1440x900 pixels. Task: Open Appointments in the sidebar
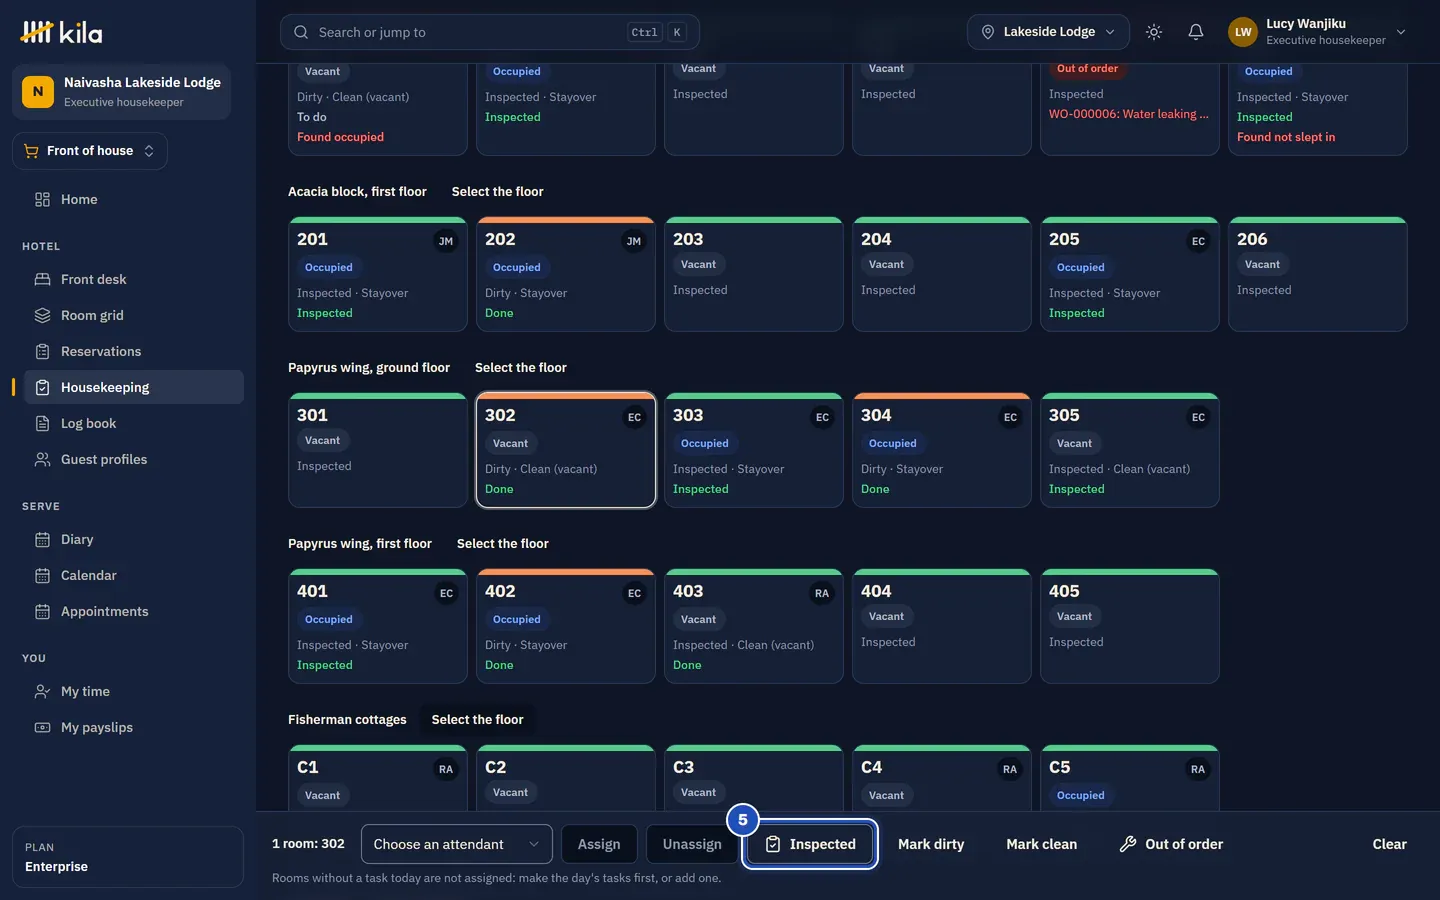click(x=134, y=611)
